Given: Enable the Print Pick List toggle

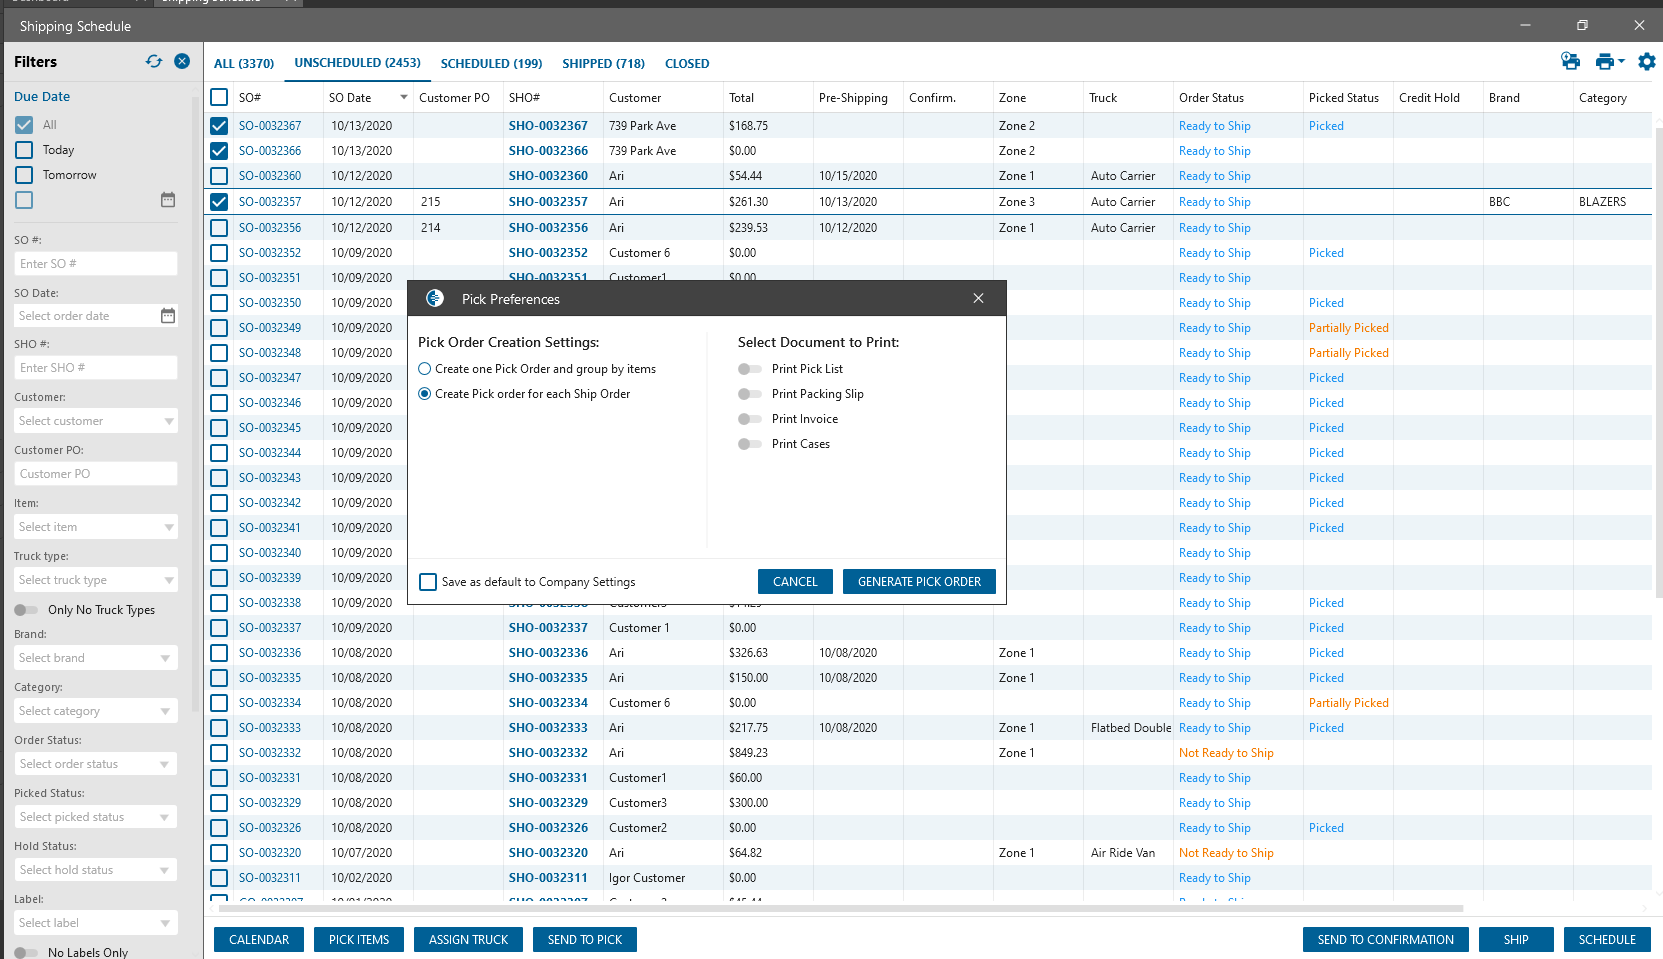Looking at the screenshot, I should pyautogui.click(x=749, y=369).
